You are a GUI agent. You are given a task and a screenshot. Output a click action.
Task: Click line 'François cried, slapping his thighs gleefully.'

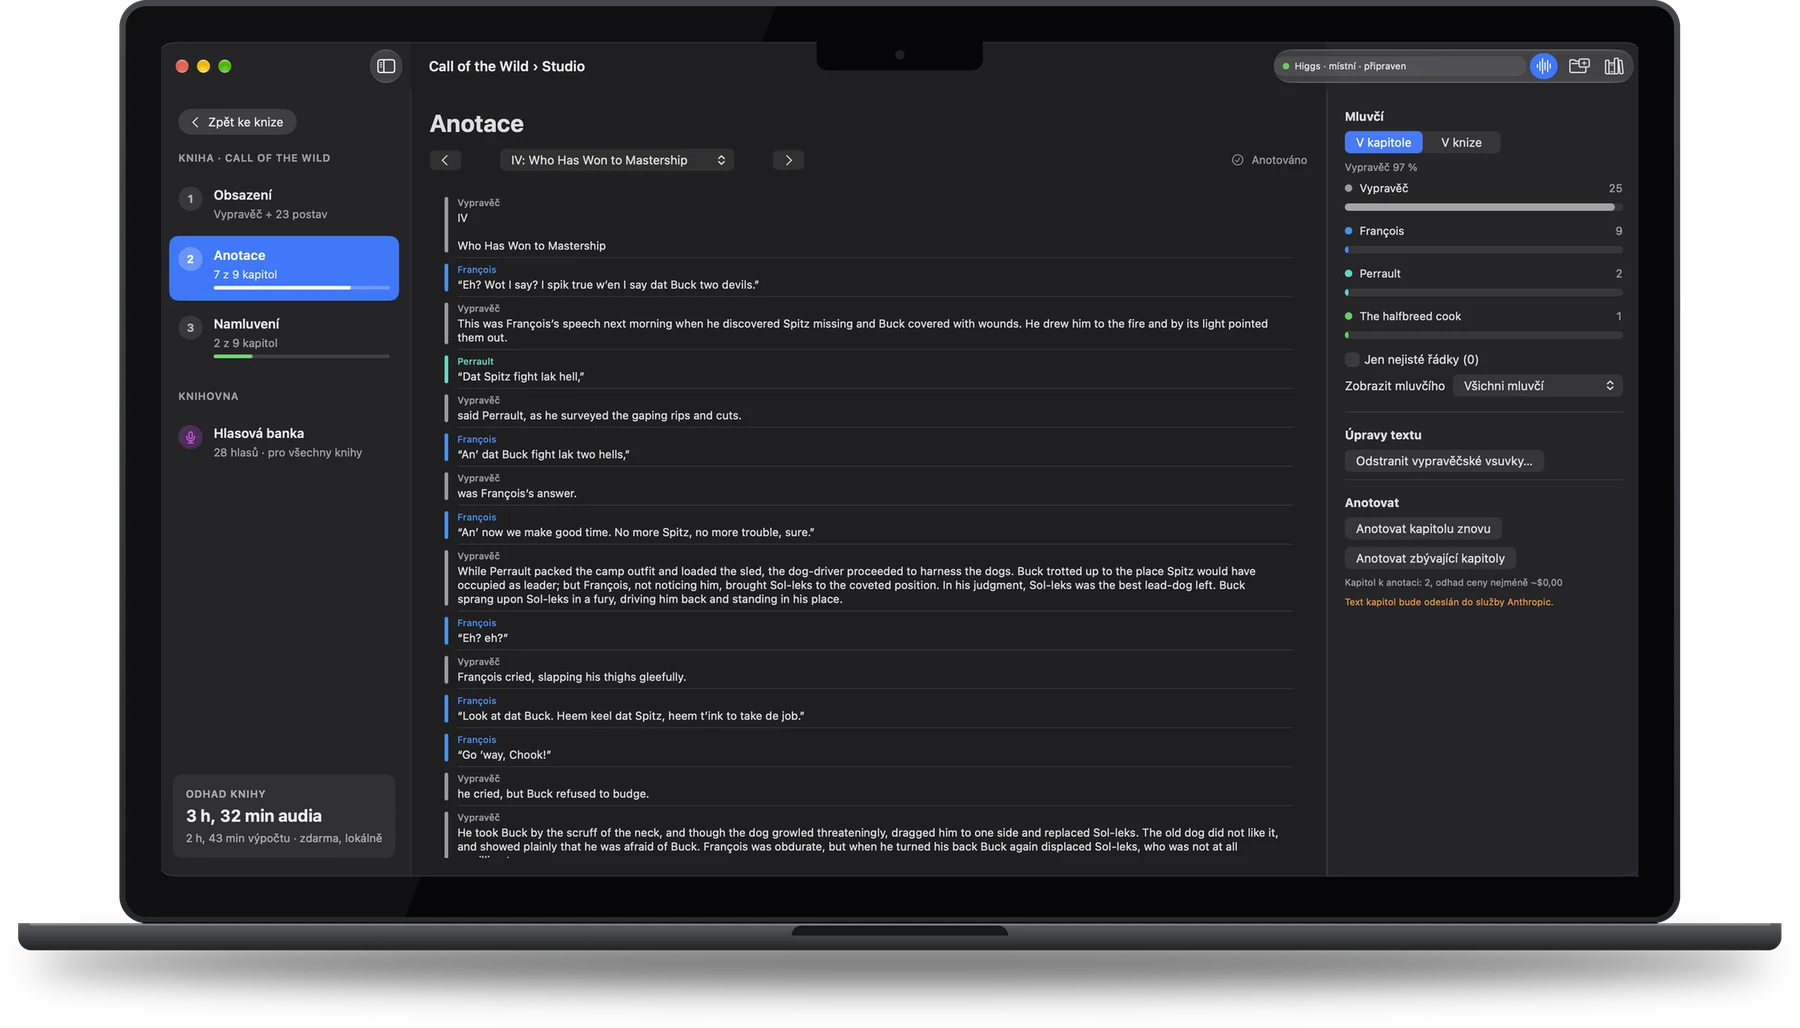[x=572, y=677]
